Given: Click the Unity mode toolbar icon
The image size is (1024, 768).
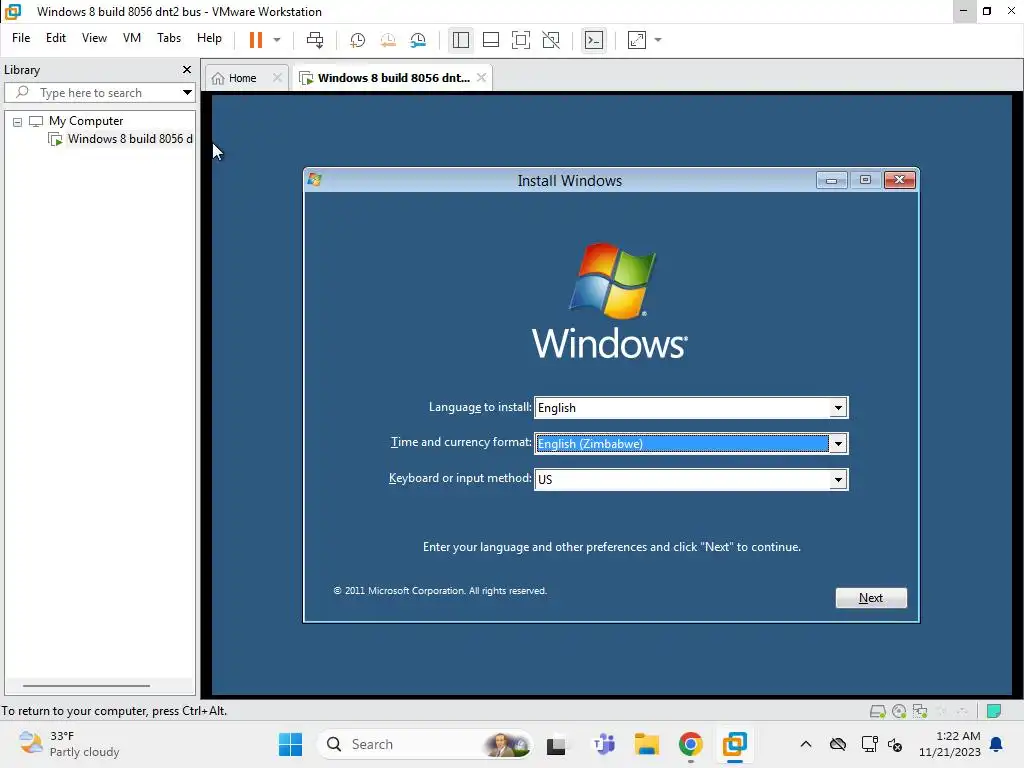Looking at the screenshot, I should coord(551,40).
